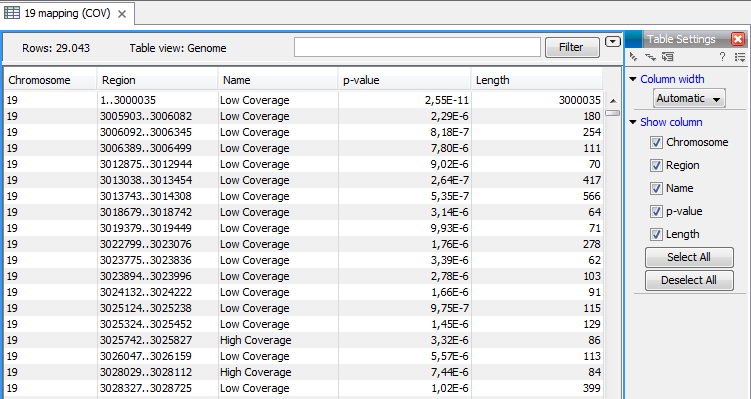This screenshot has width=751, height=399.
Task: Select the Length 278 cell
Action: click(537, 244)
